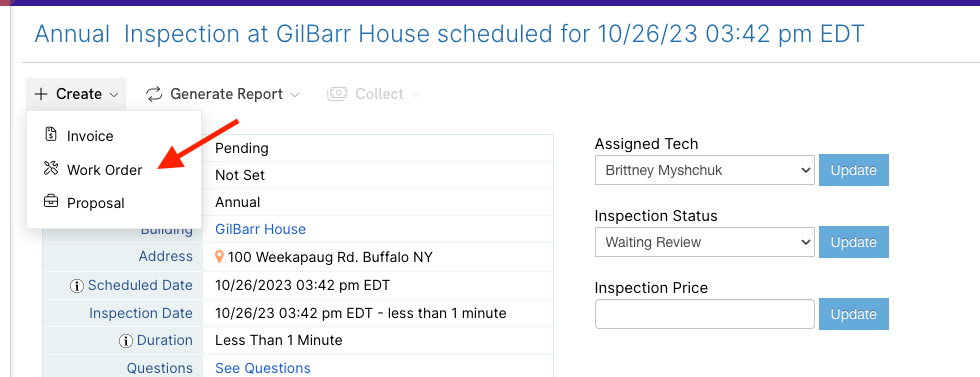Viewport: 980px width, 377px height.
Task: Click the Duration info icon
Action: [x=126, y=341]
